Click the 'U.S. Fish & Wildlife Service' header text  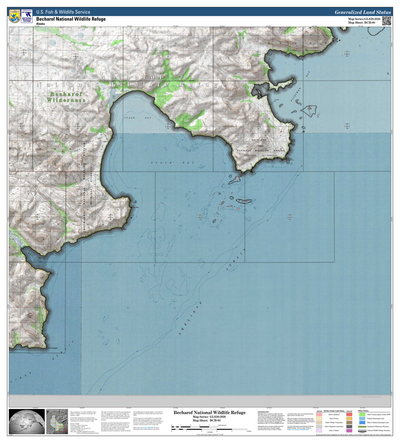pos(63,12)
